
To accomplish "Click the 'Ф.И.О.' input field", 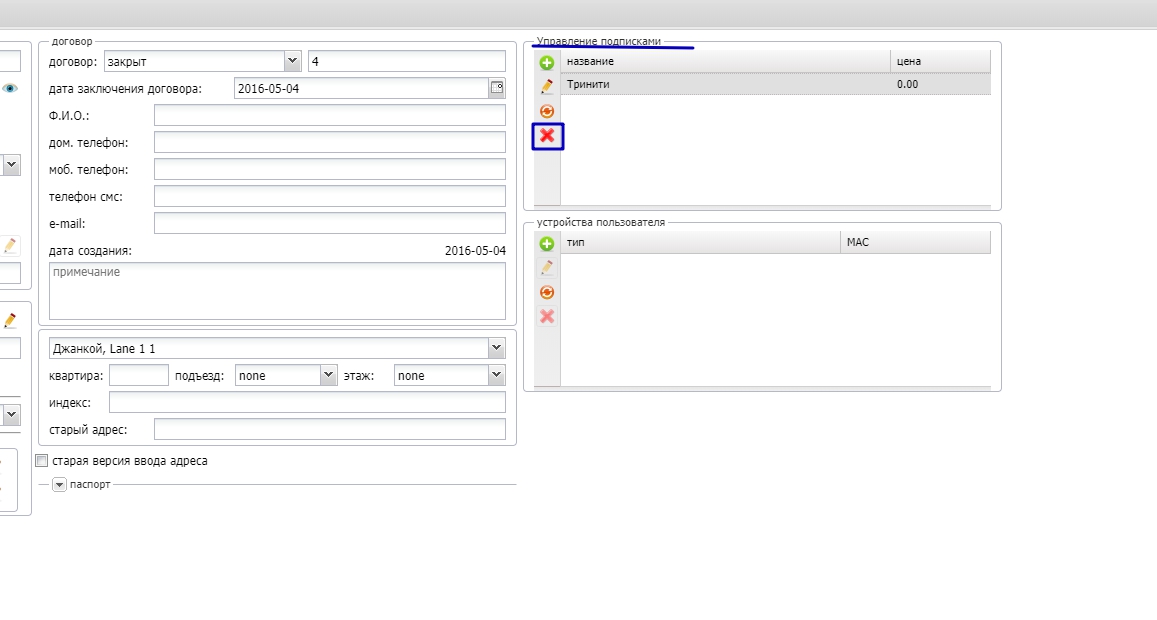I will click(x=330, y=115).
